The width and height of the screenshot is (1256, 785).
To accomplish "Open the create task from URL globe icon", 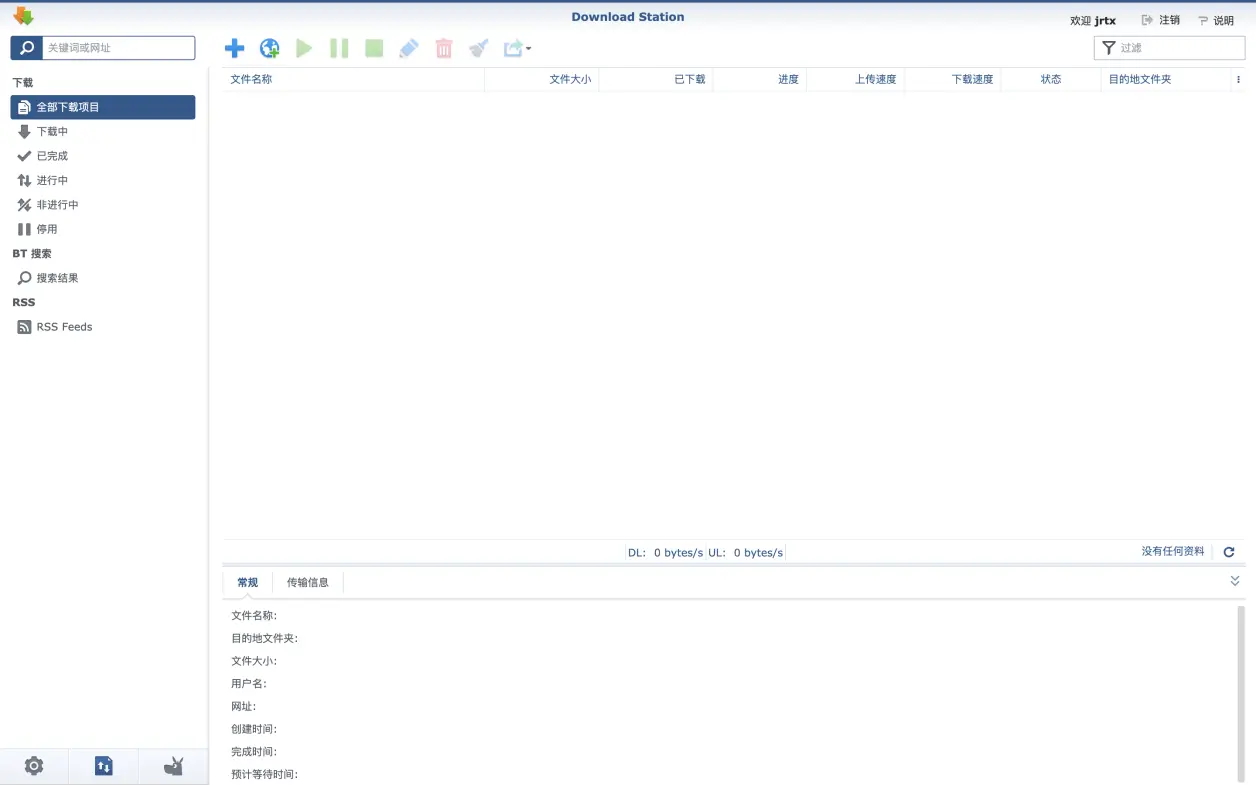I will (269, 47).
